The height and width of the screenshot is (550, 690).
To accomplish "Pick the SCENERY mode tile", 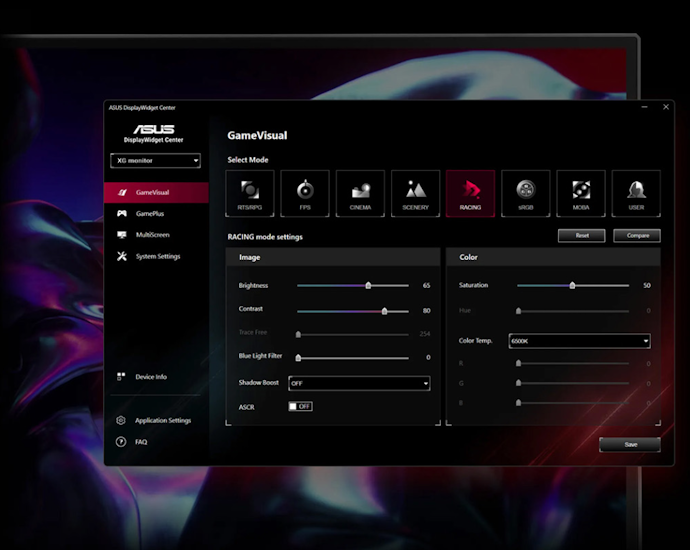I will coord(415,194).
